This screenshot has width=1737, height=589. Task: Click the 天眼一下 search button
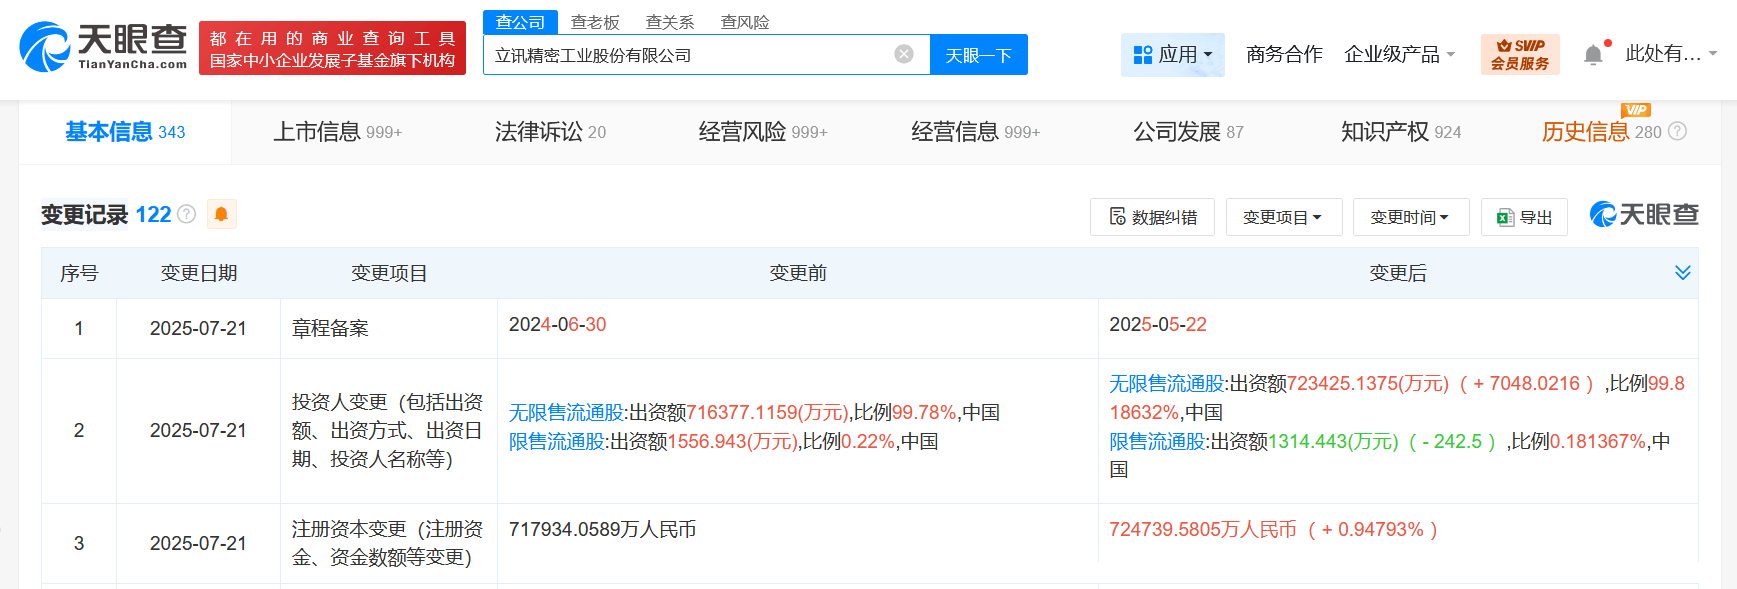click(x=978, y=55)
